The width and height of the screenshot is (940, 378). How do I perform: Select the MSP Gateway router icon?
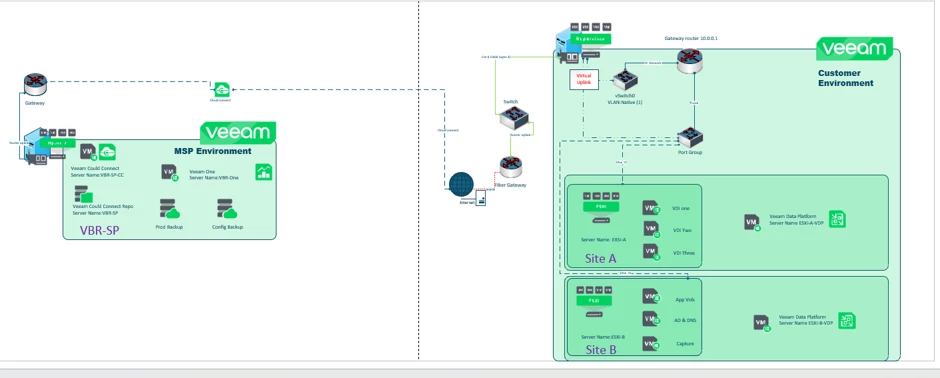click(35, 84)
